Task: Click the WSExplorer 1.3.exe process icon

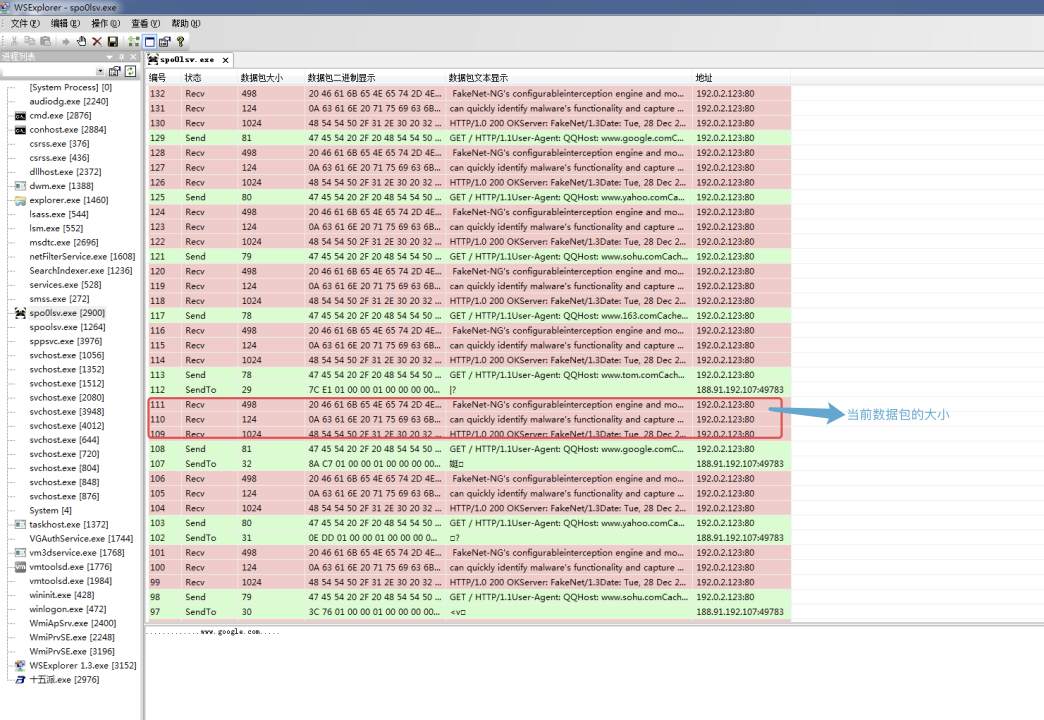Action: tap(20, 665)
